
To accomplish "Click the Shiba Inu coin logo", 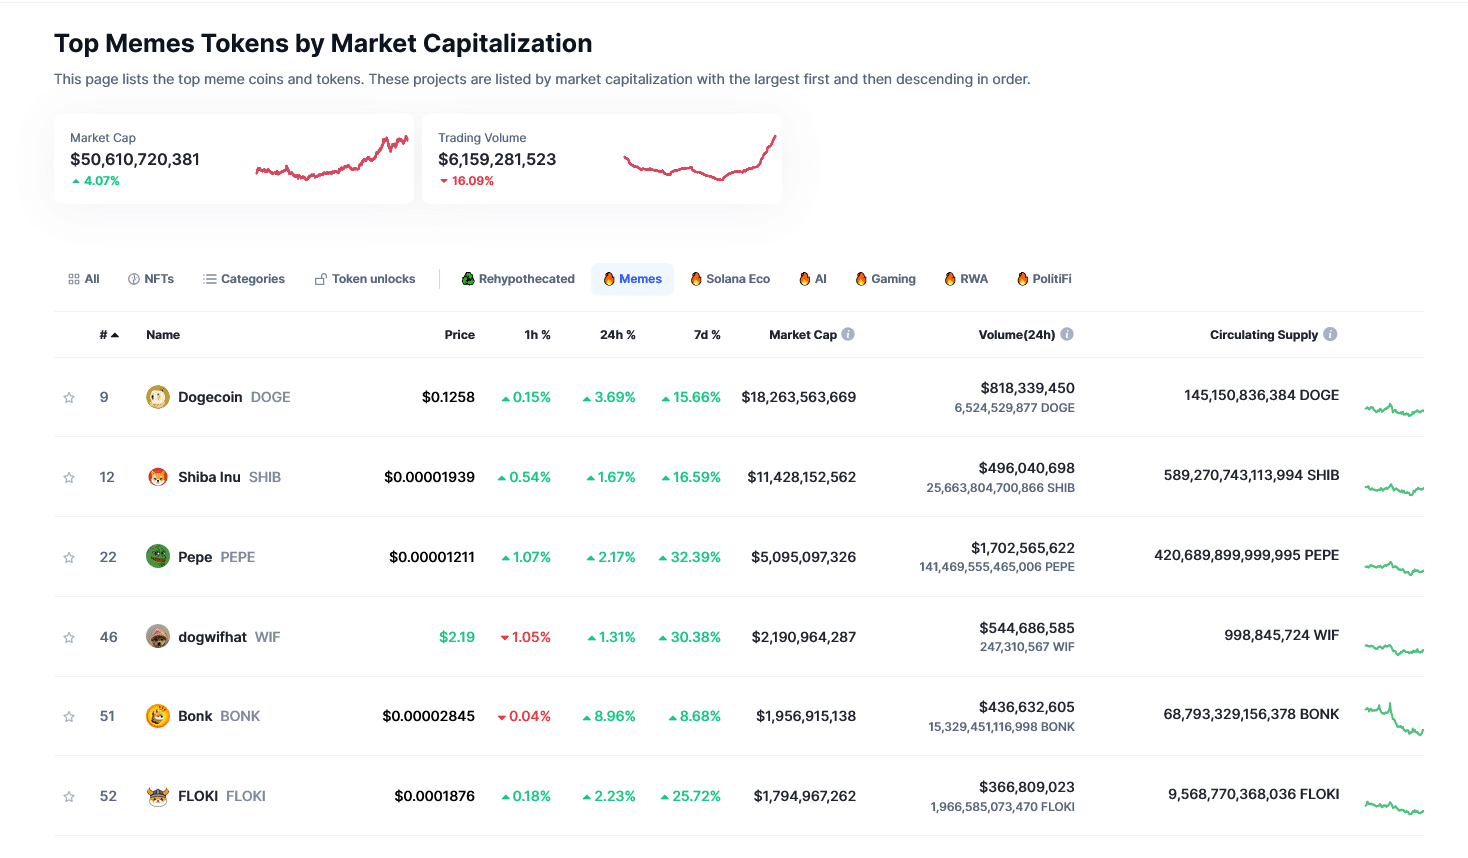I will [x=158, y=477].
